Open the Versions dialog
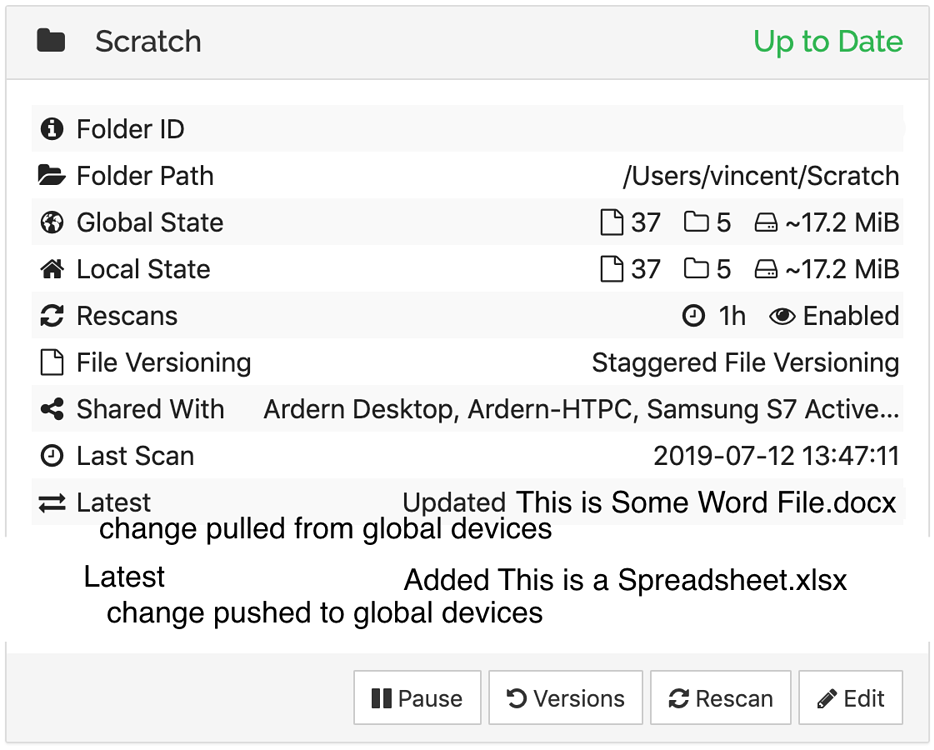This screenshot has height=750, width=934. 565,698
